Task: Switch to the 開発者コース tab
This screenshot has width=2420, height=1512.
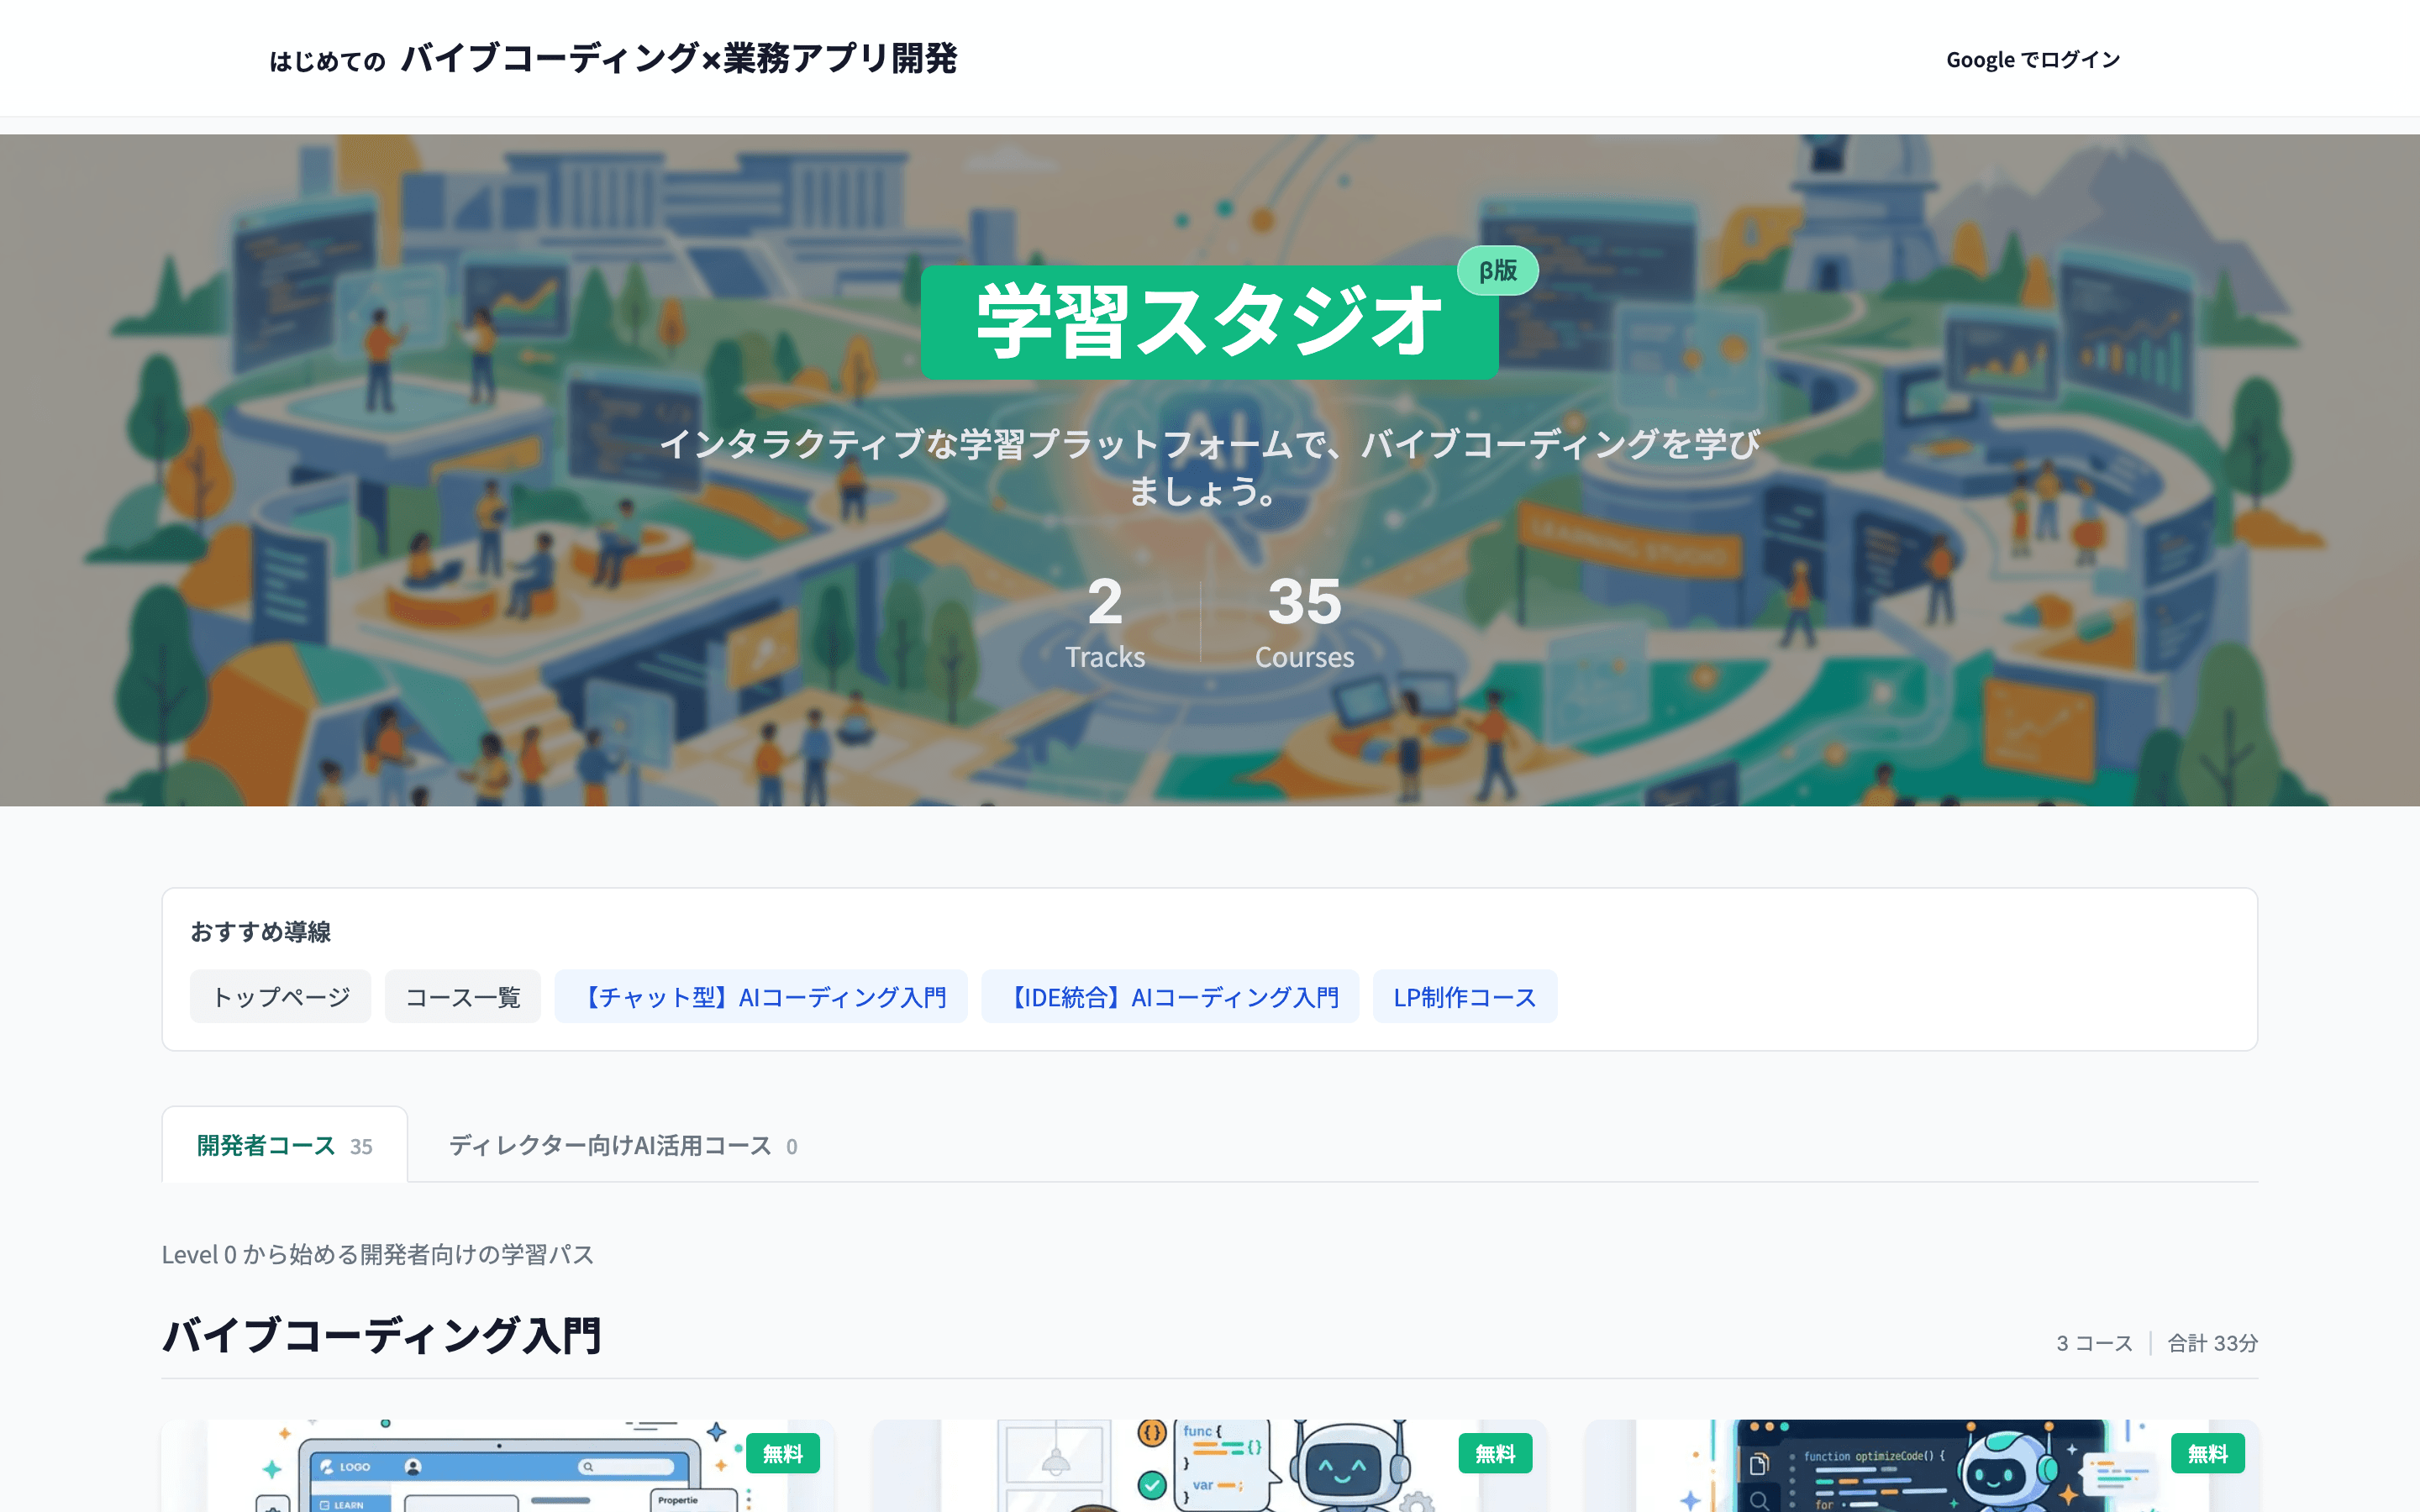Action: click(285, 1145)
